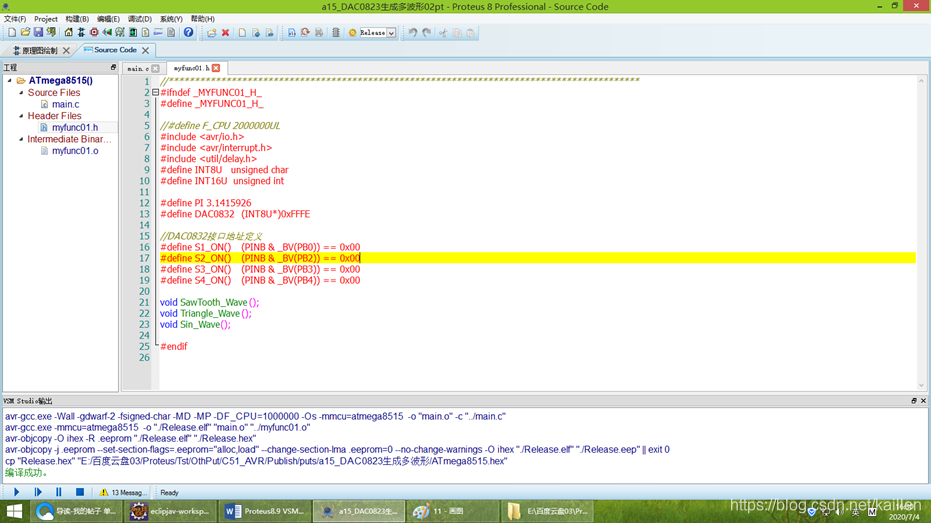The width and height of the screenshot is (931, 524).
Task: Open the PCB Layout module icon
Action: tap(94, 33)
